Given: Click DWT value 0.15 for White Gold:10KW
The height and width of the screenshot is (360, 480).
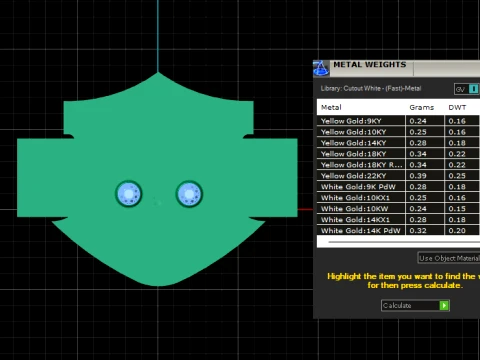Looking at the screenshot, I should pyautogui.click(x=457, y=209).
